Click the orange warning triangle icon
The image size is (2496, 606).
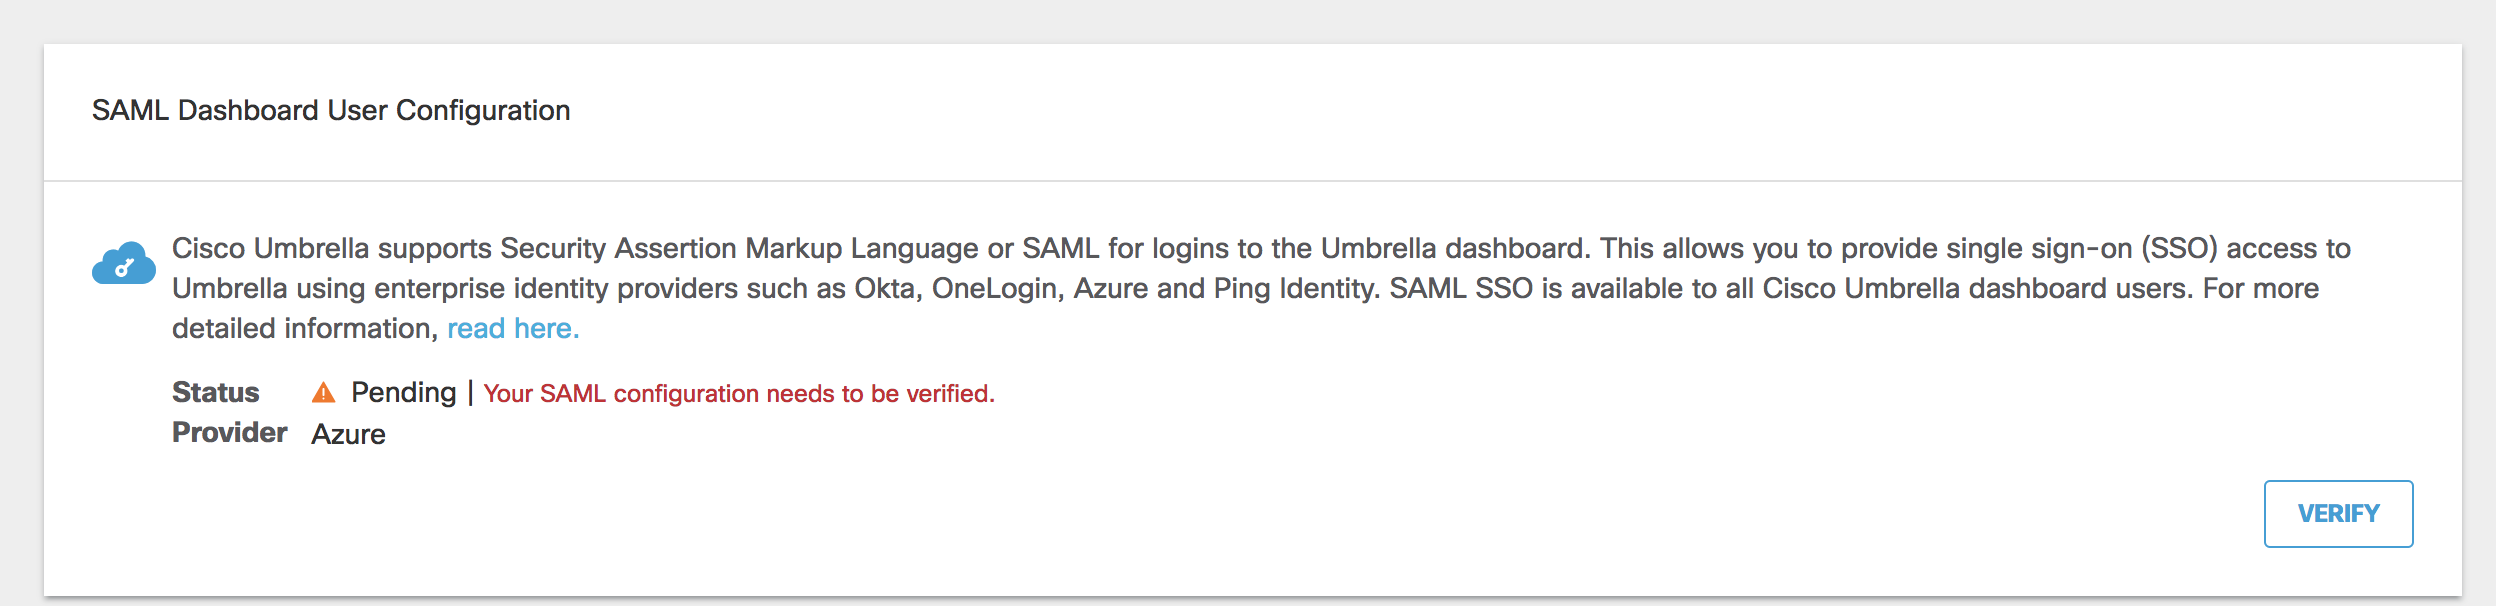point(323,392)
